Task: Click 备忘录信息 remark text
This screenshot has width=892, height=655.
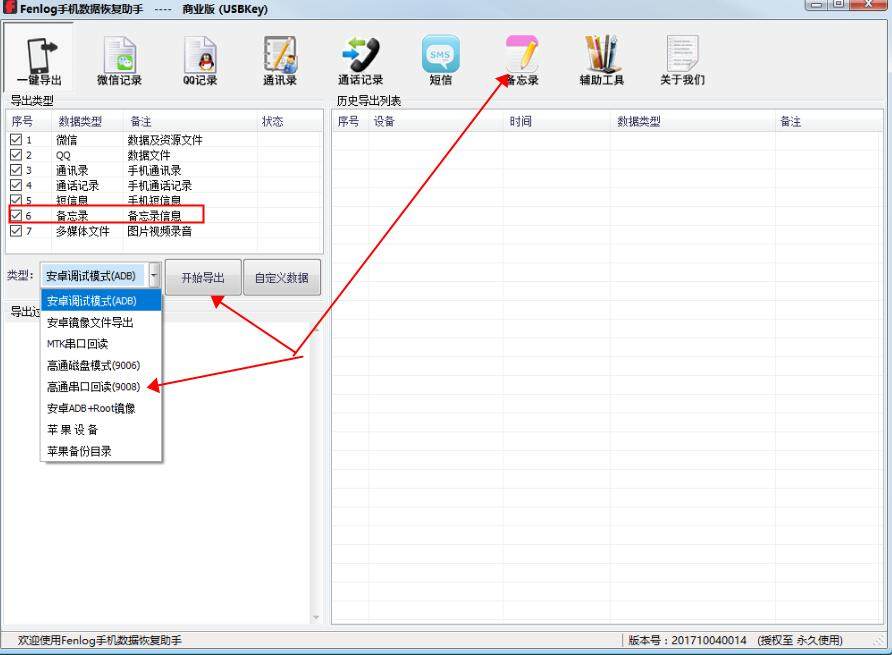Action: 155,216
